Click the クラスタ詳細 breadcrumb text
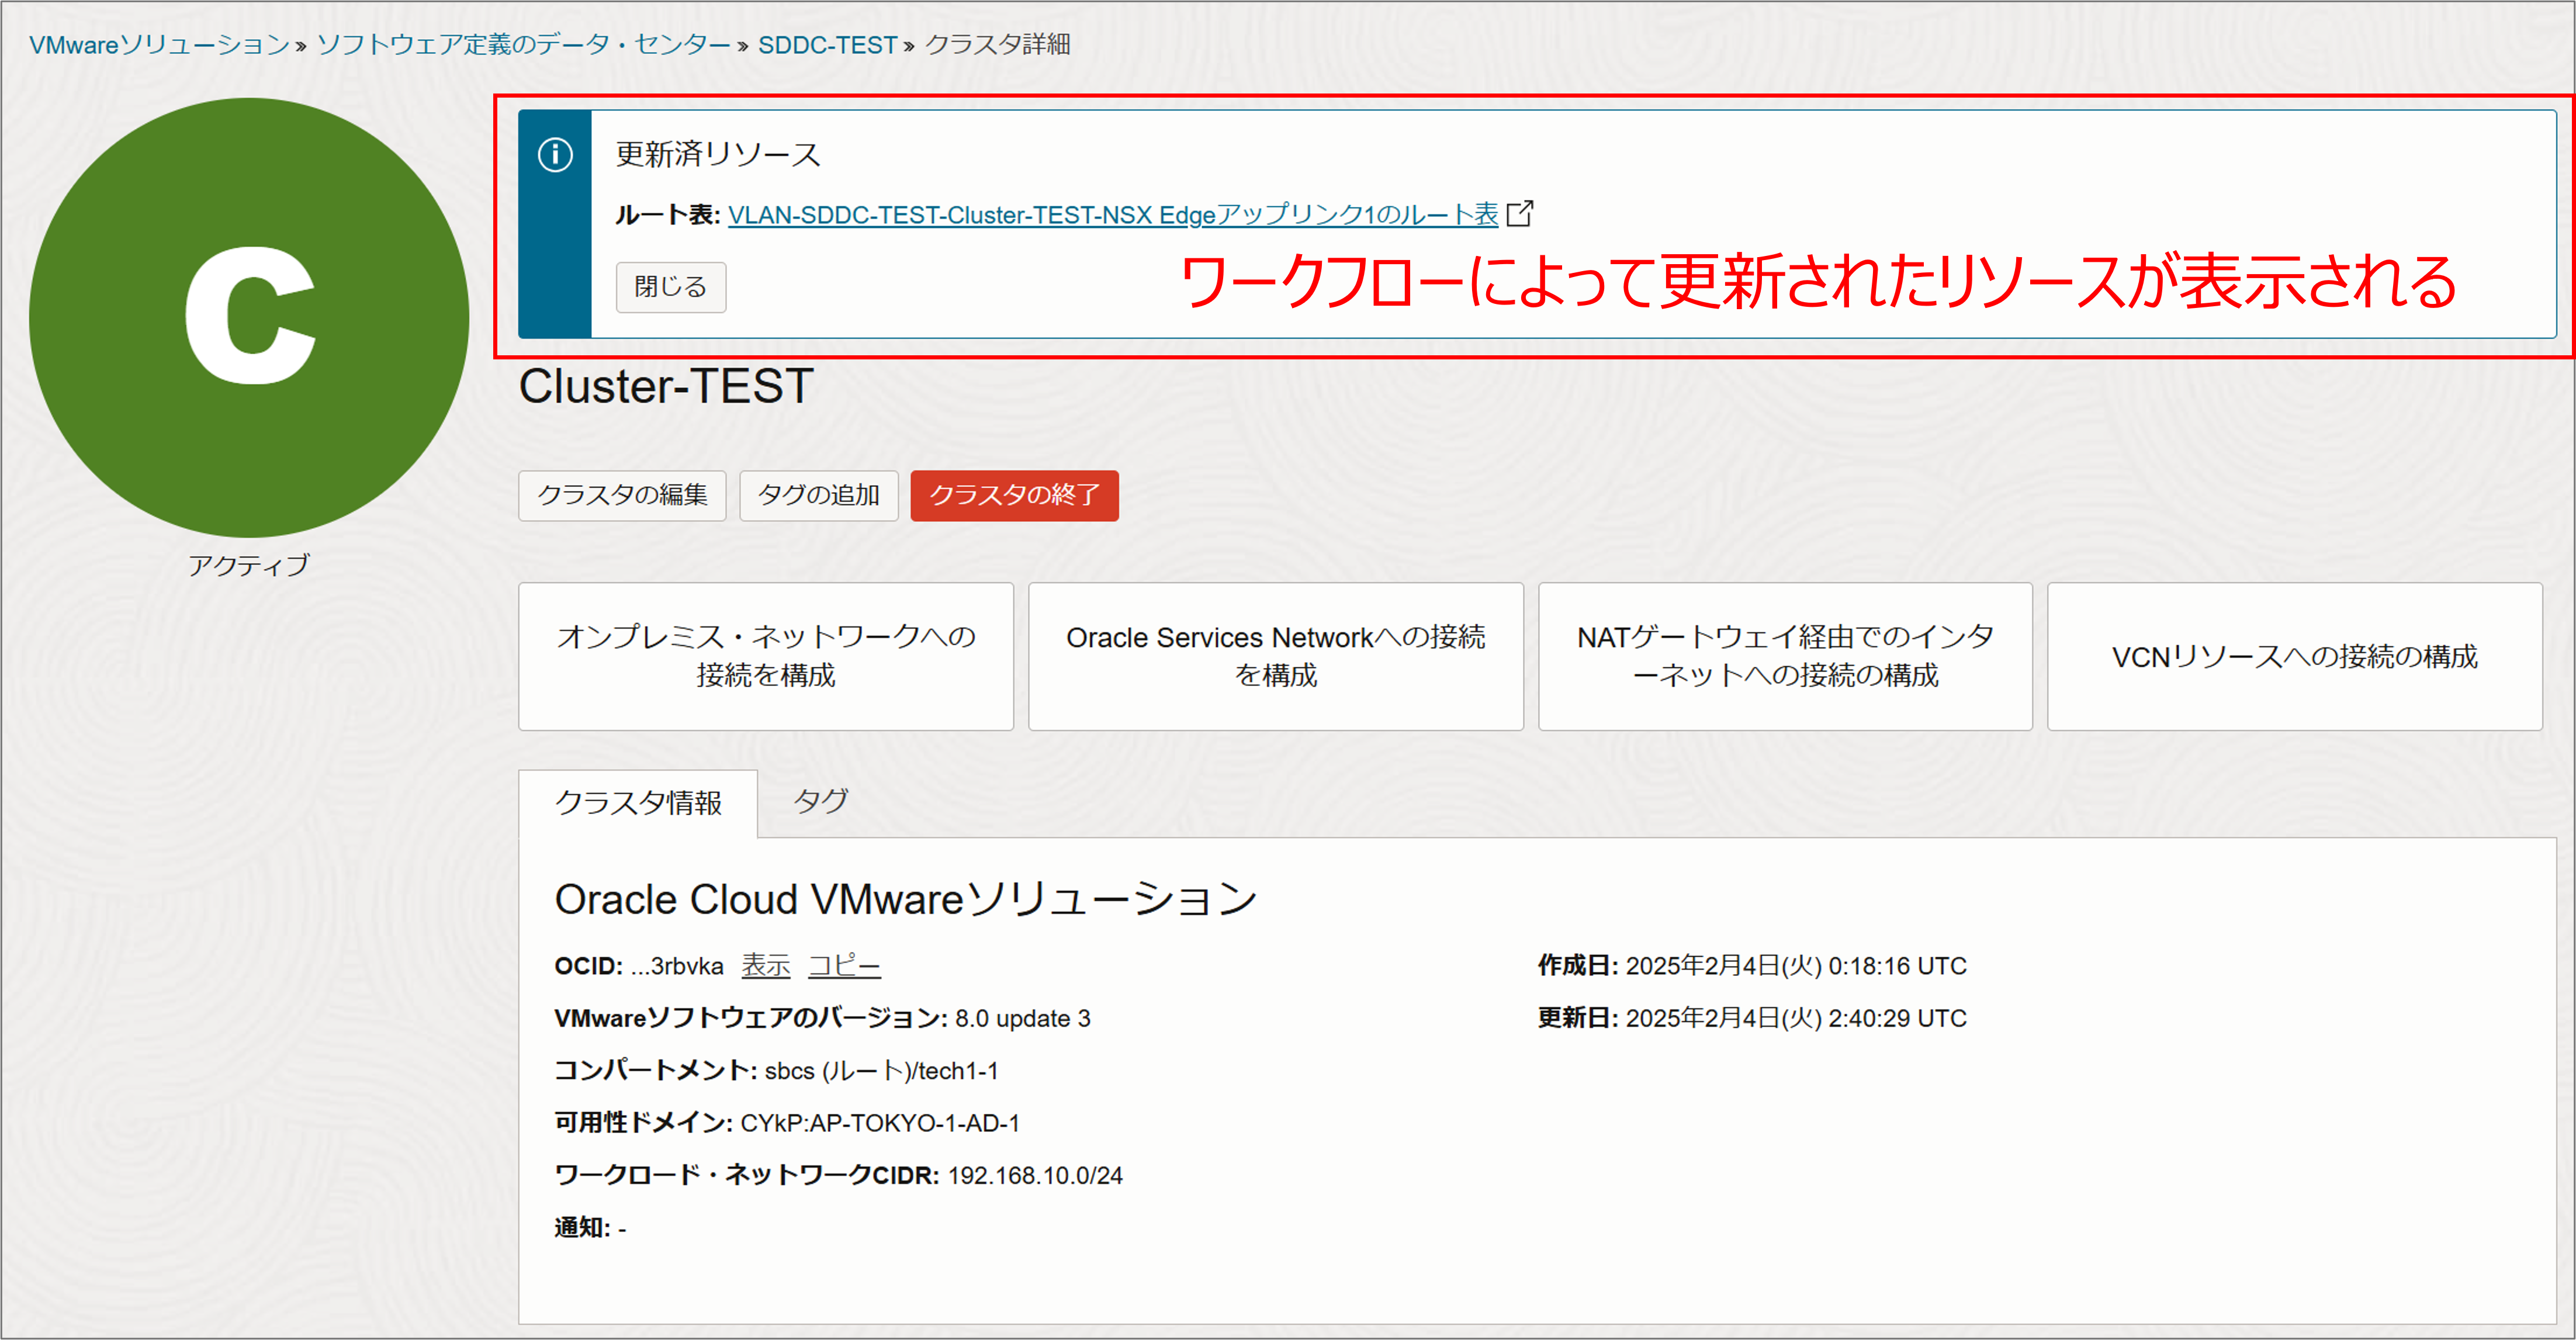Viewport: 2576px width, 1340px height. [x=997, y=45]
